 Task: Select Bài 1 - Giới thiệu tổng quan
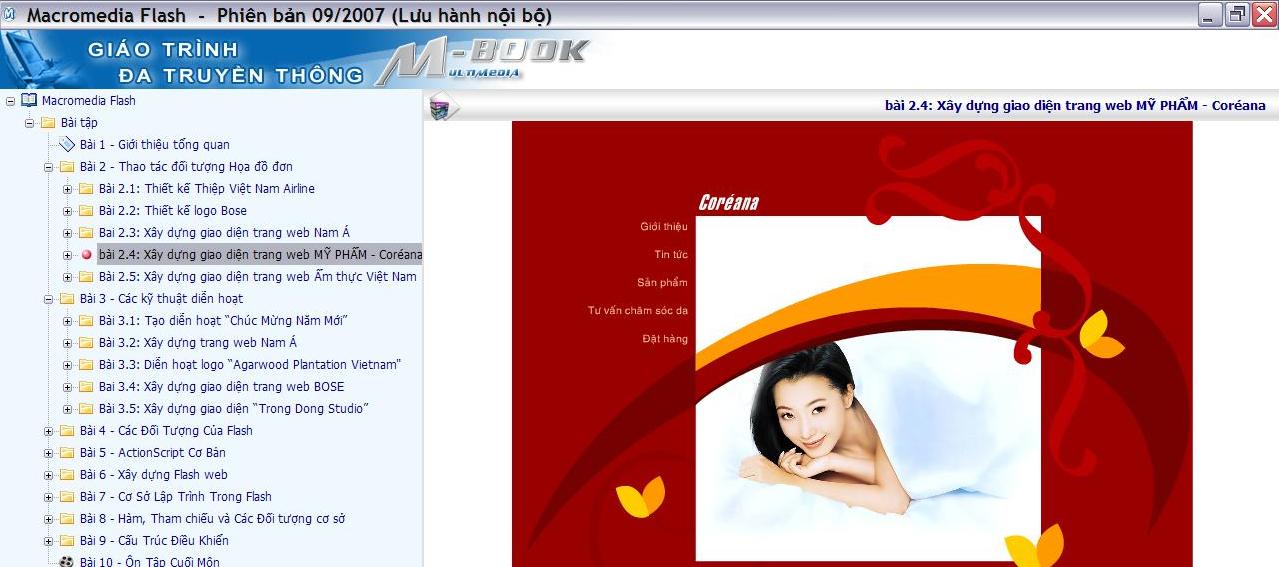155,145
